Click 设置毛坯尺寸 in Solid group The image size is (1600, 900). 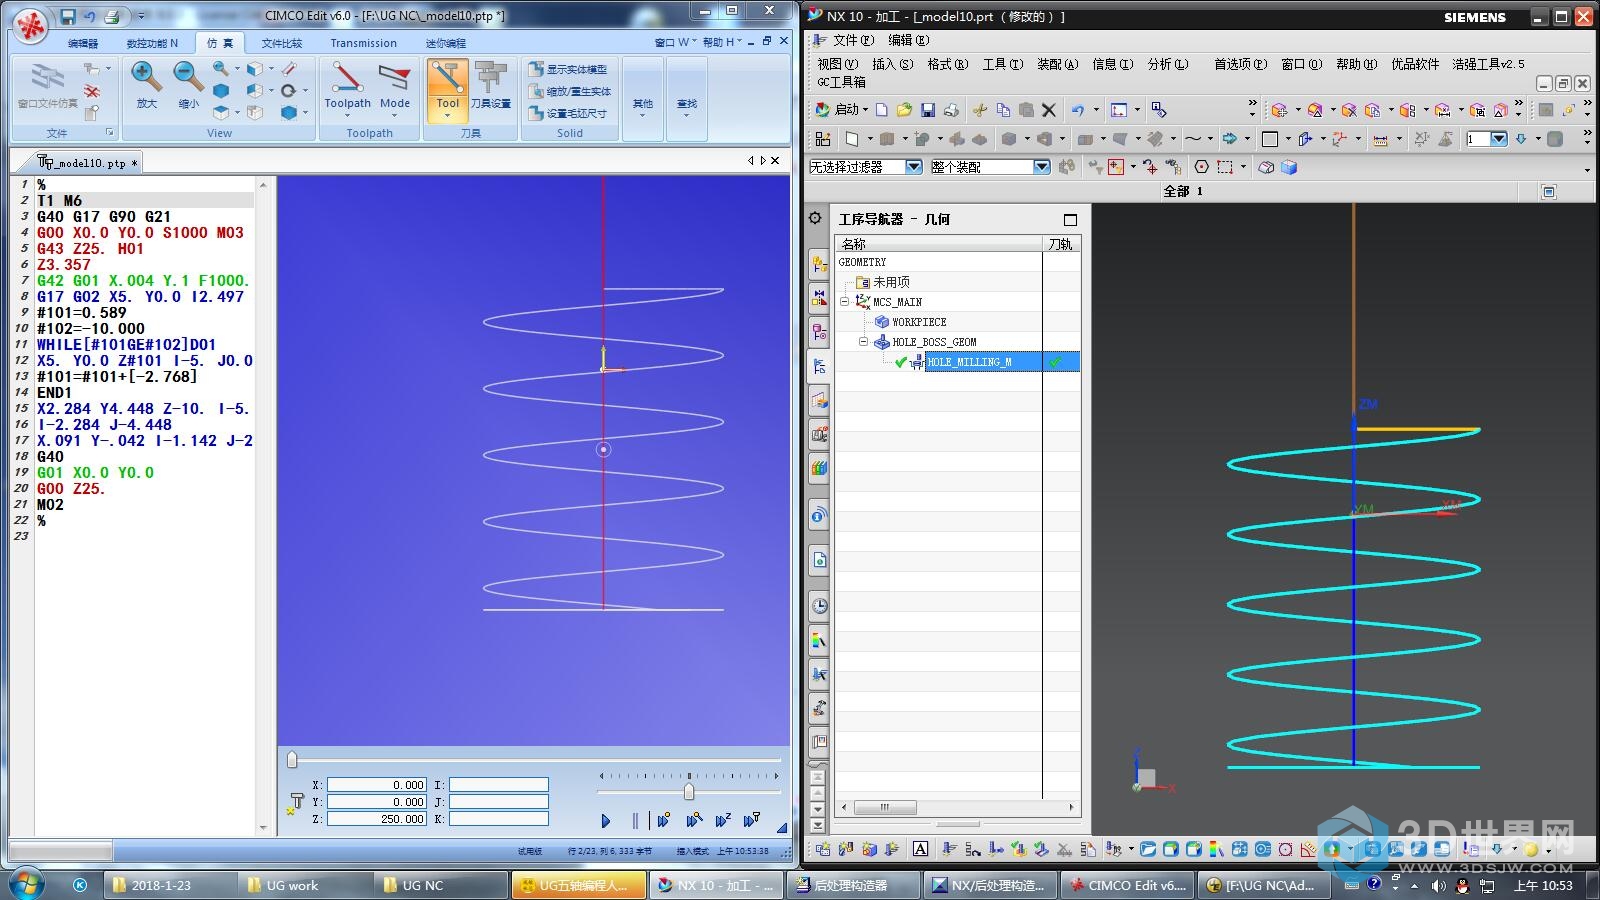568,113
